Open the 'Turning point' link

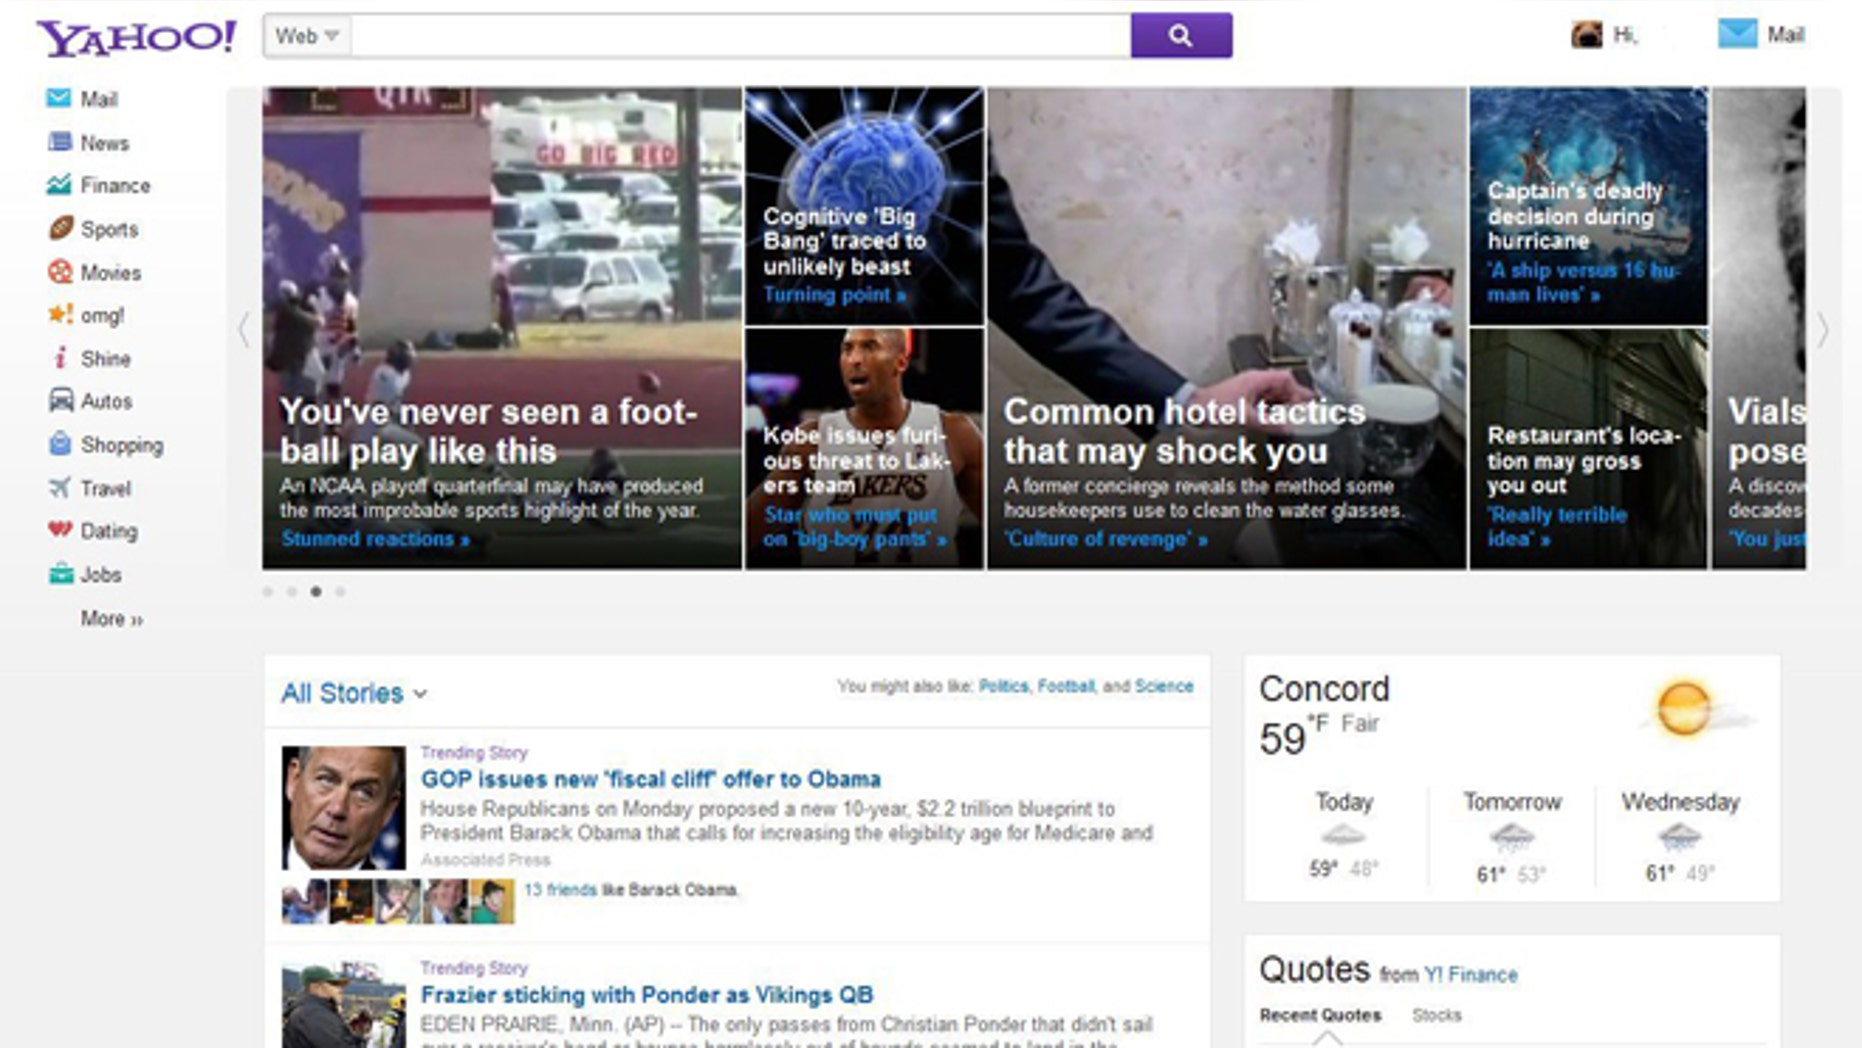[x=835, y=295]
